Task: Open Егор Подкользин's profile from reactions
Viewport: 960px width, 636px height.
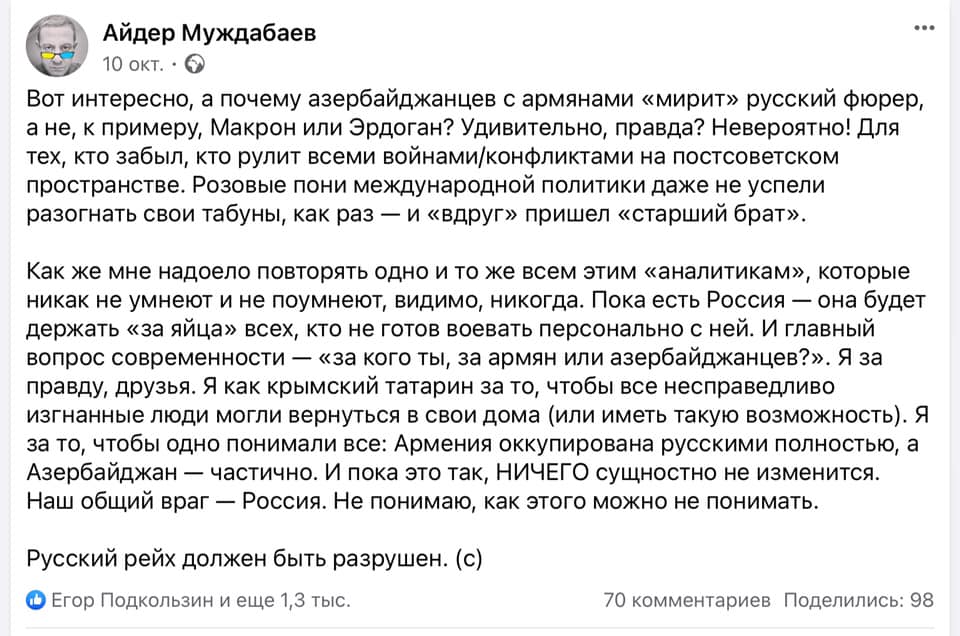Action: 132,600
